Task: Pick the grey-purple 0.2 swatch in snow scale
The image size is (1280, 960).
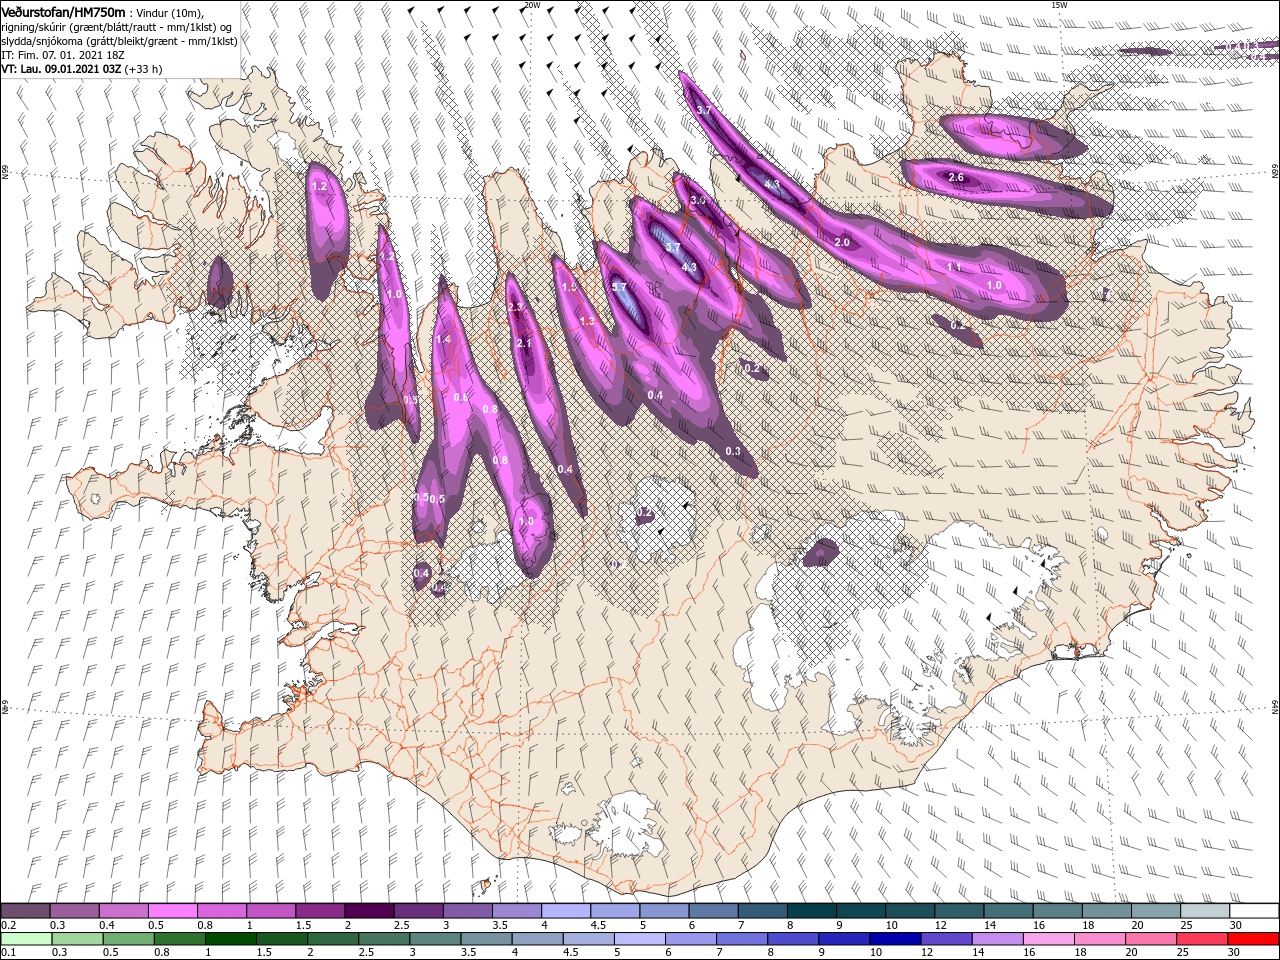Action: (x=25, y=911)
